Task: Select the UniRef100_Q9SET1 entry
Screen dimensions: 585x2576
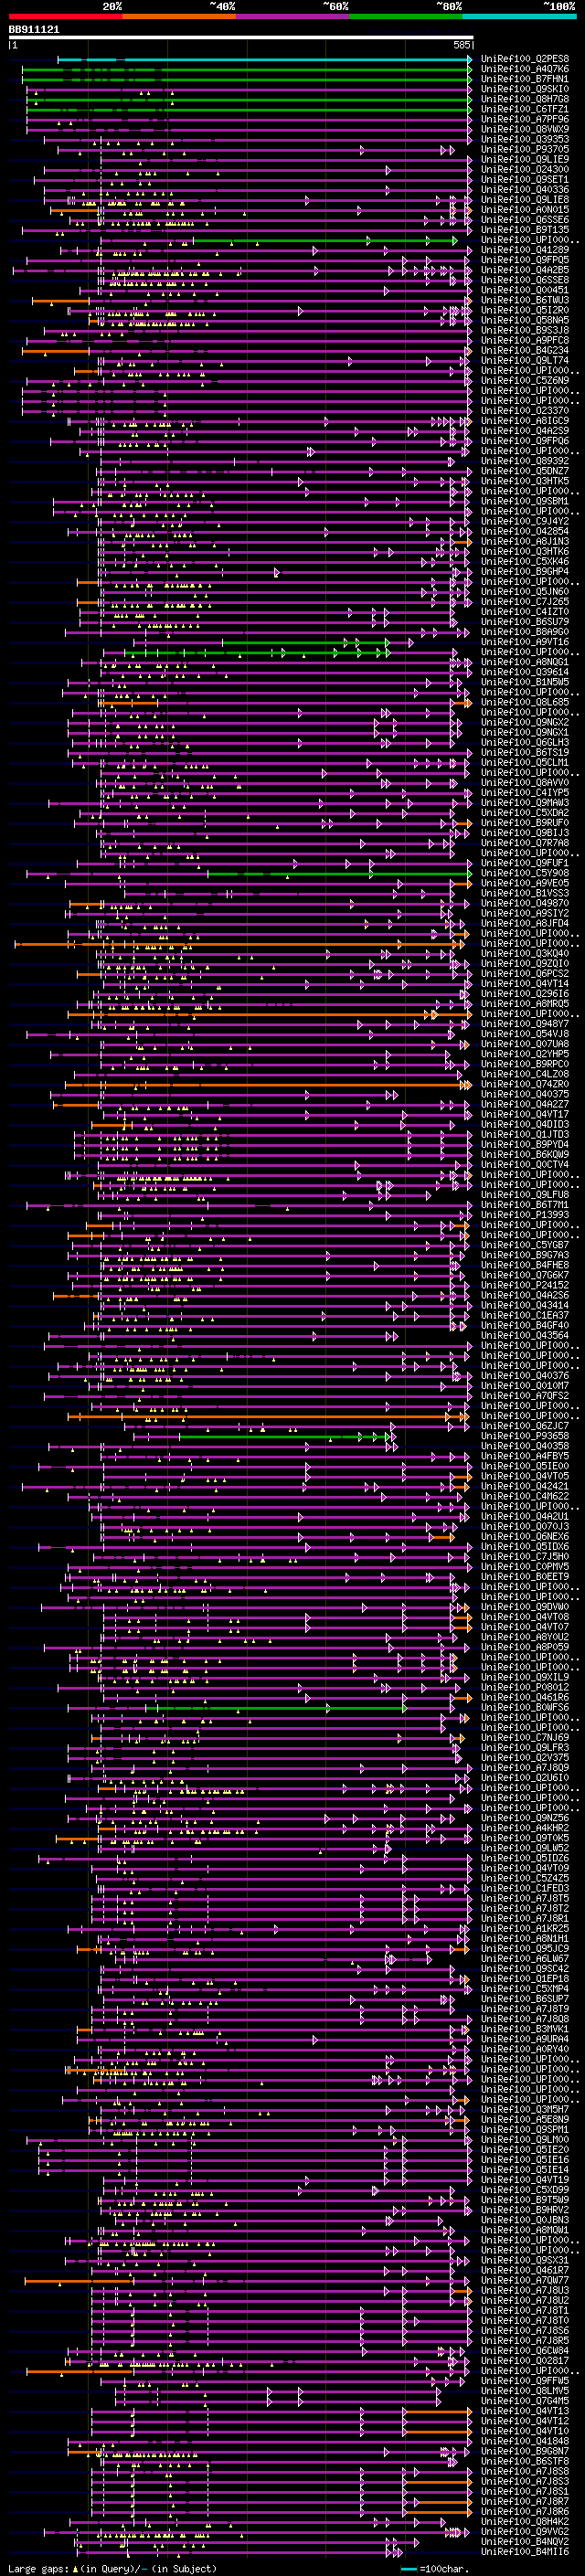Action: [525, 179]
